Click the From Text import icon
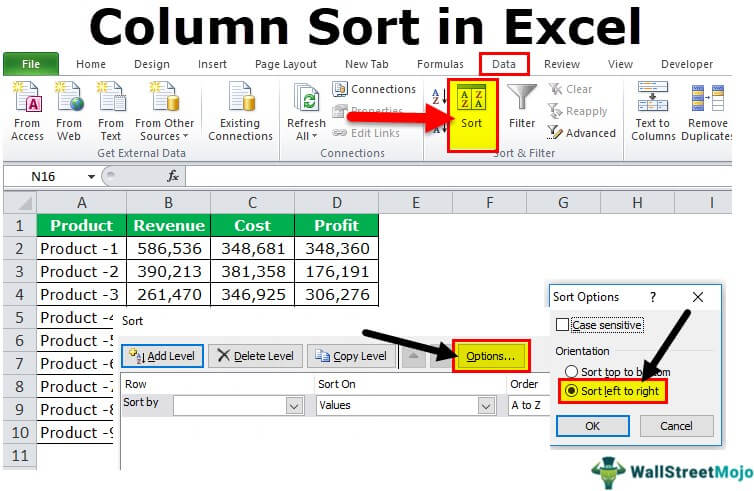The height and width of the screenshot is (491, 754). tap(111, 100)
